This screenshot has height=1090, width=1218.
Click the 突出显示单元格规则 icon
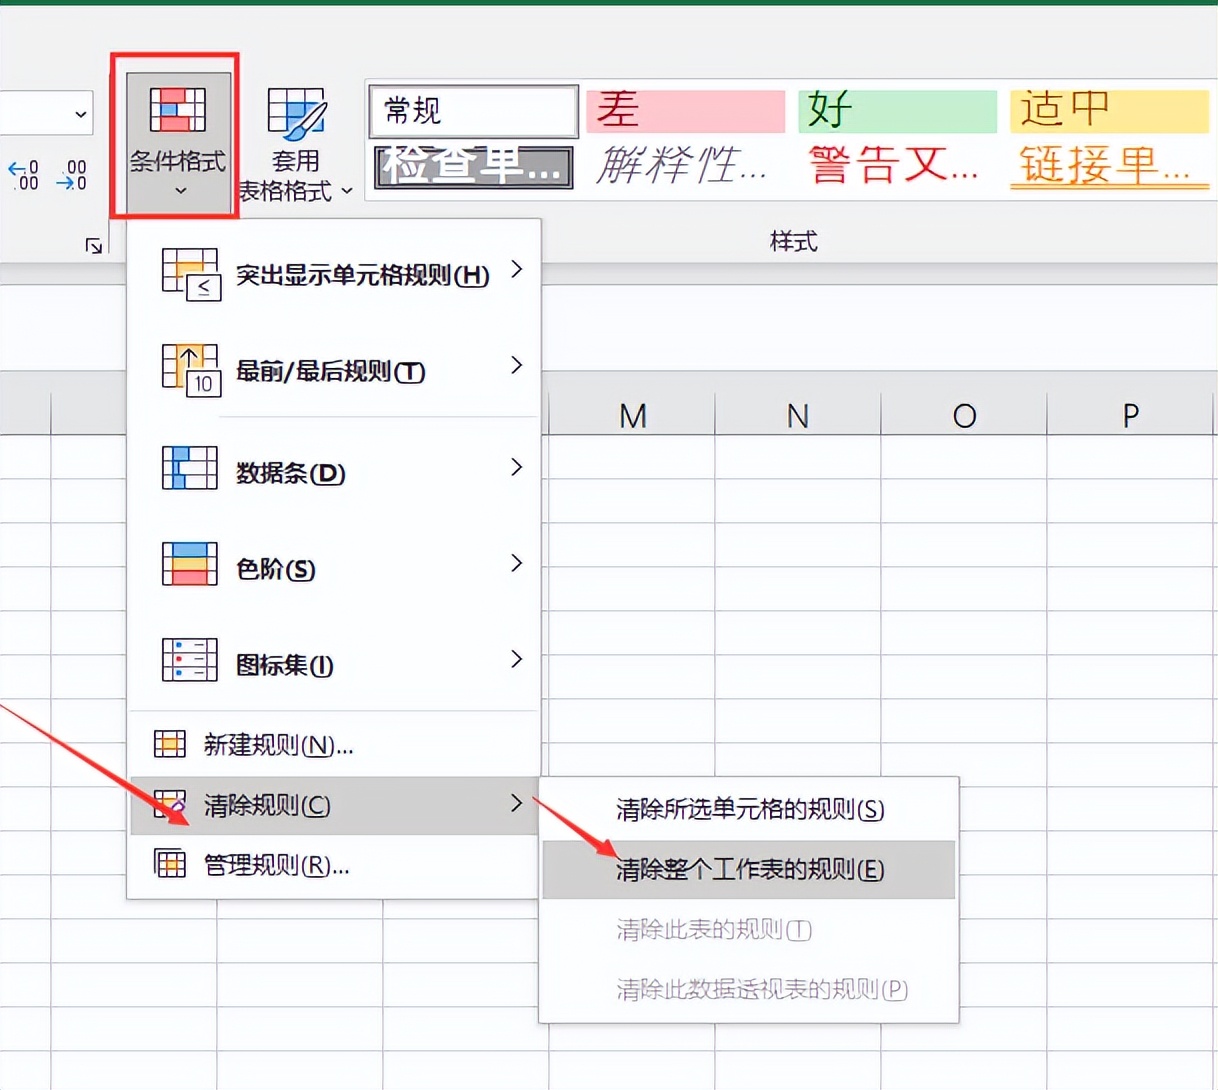click(x=190, y=275)
